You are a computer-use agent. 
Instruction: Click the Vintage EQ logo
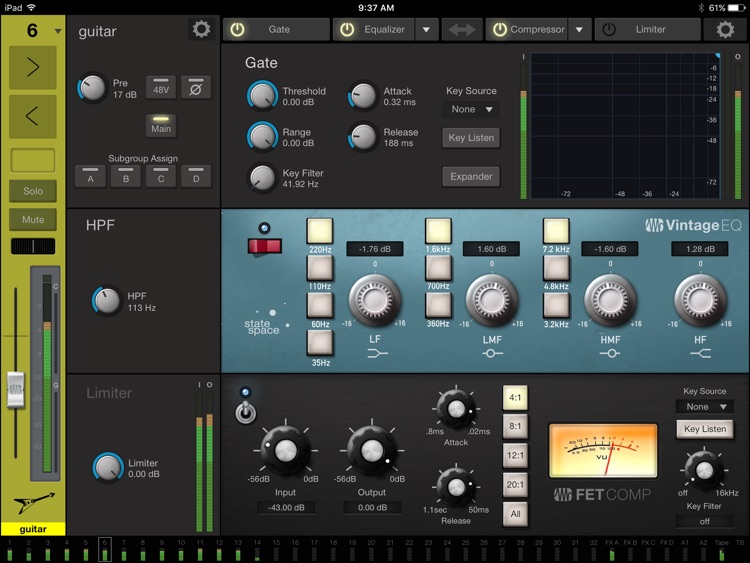(x=693, y=225)
